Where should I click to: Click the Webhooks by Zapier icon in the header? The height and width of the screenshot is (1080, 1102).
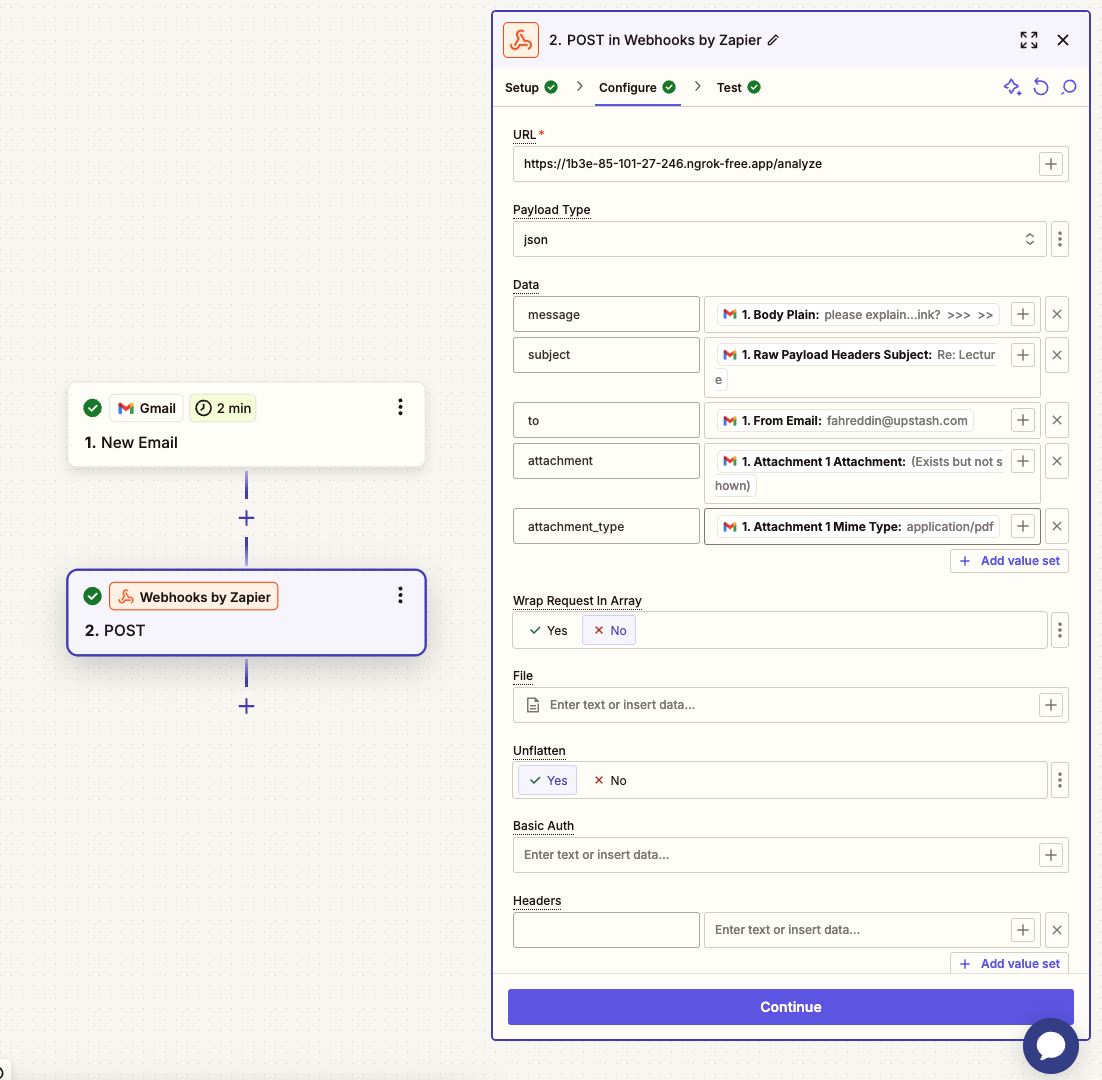point(520,40)
